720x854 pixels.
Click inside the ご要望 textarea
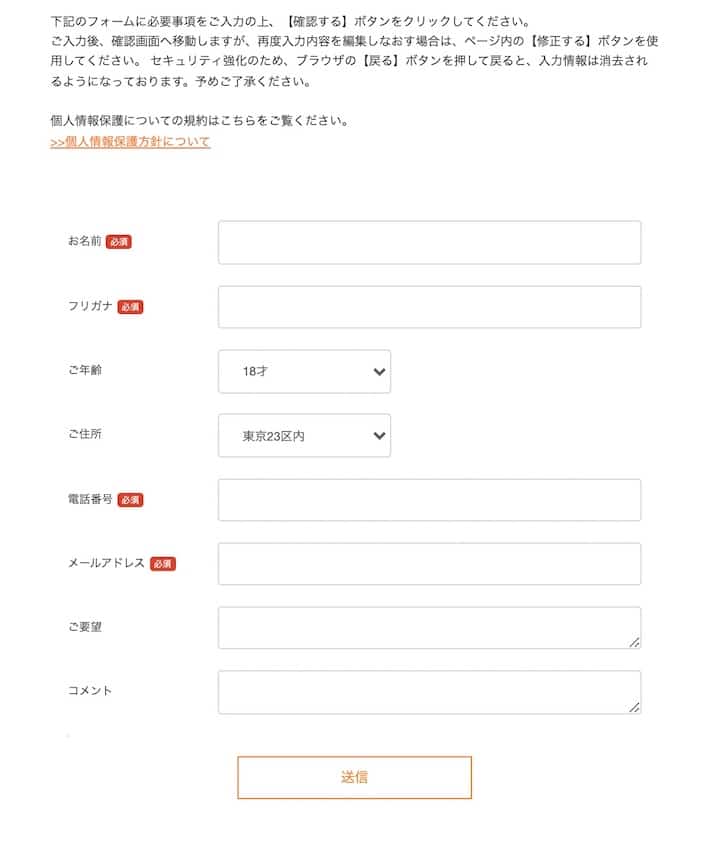click(x=429, y=628)
